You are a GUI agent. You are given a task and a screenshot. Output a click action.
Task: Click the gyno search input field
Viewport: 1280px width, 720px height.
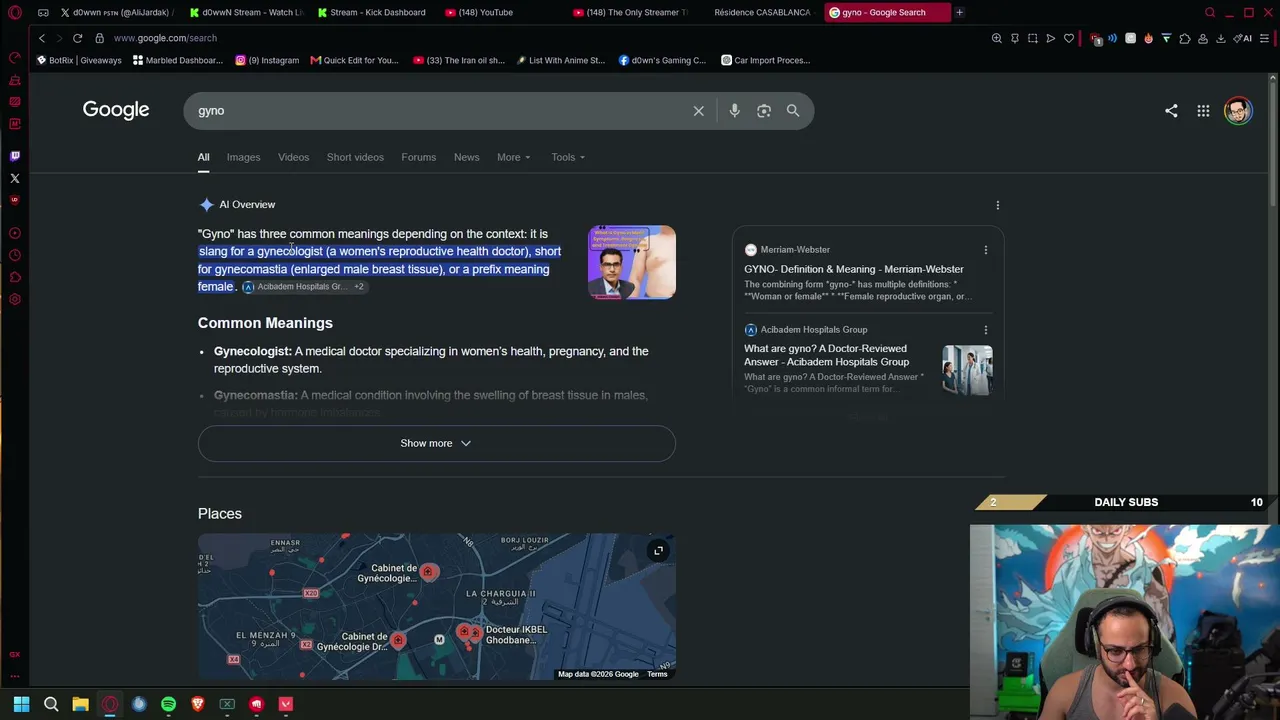point(440,111)
